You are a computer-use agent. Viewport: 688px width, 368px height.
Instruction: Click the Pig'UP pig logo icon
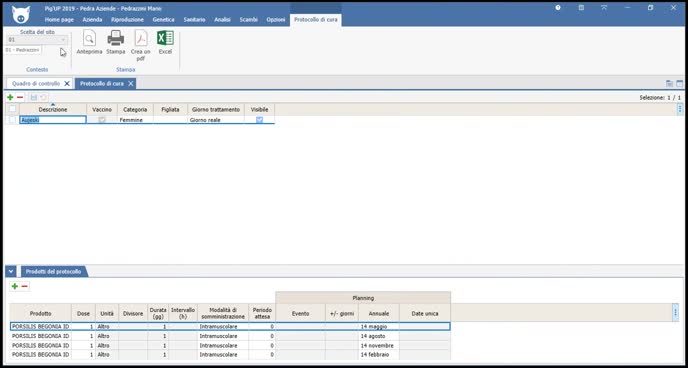point(21,14)
